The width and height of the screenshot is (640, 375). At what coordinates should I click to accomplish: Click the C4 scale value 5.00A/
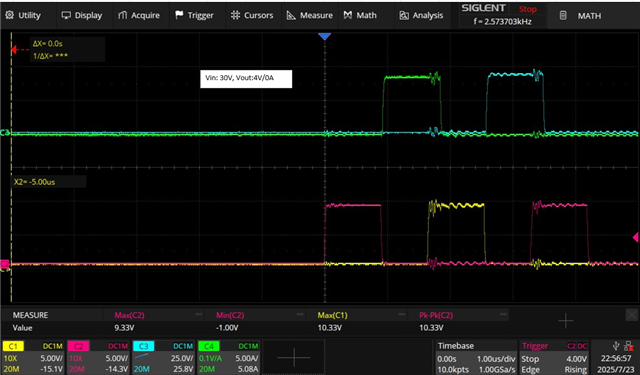247,358
